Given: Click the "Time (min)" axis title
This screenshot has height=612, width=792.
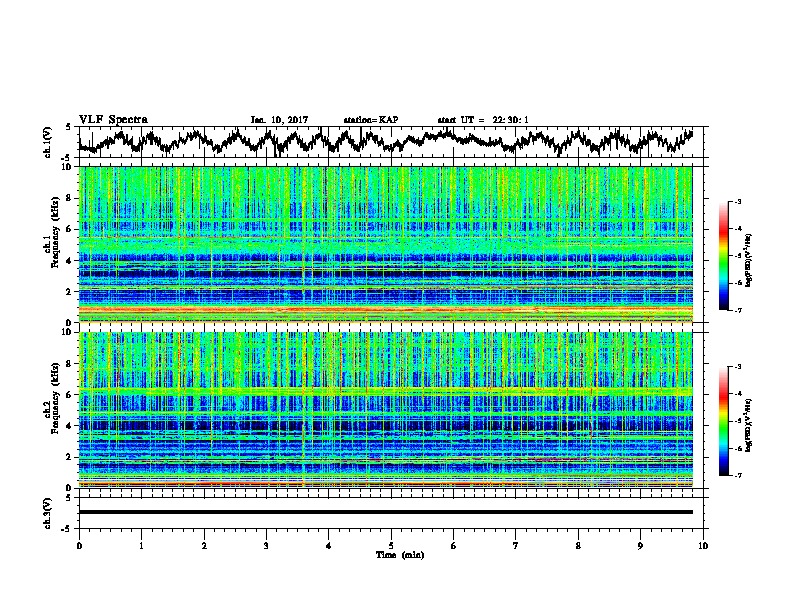Looking at the screenshot, I should point(400,555).
